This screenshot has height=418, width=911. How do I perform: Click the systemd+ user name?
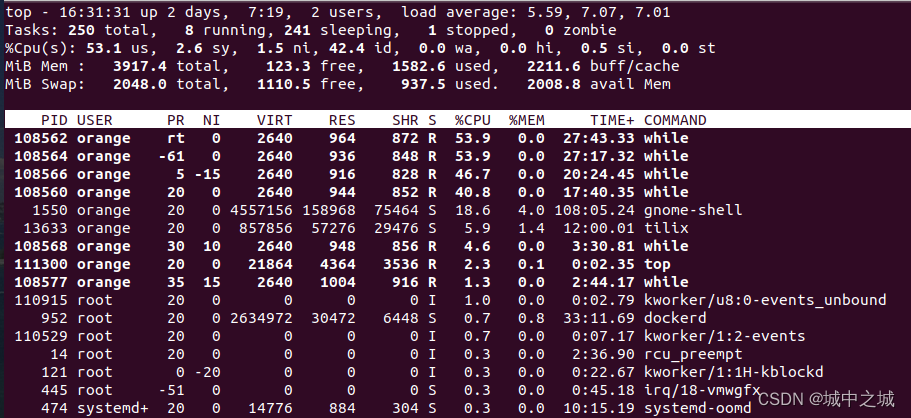(113, 409)
